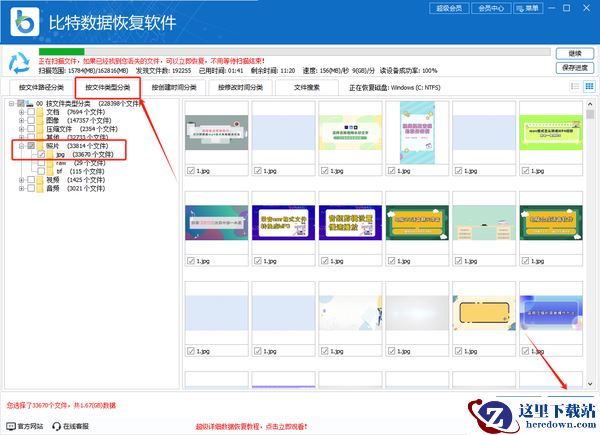Open the 菜单 menu button

528,8
